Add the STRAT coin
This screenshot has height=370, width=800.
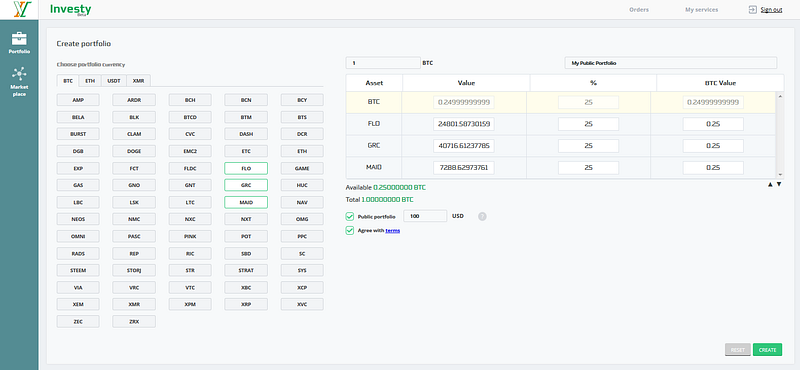246,270
